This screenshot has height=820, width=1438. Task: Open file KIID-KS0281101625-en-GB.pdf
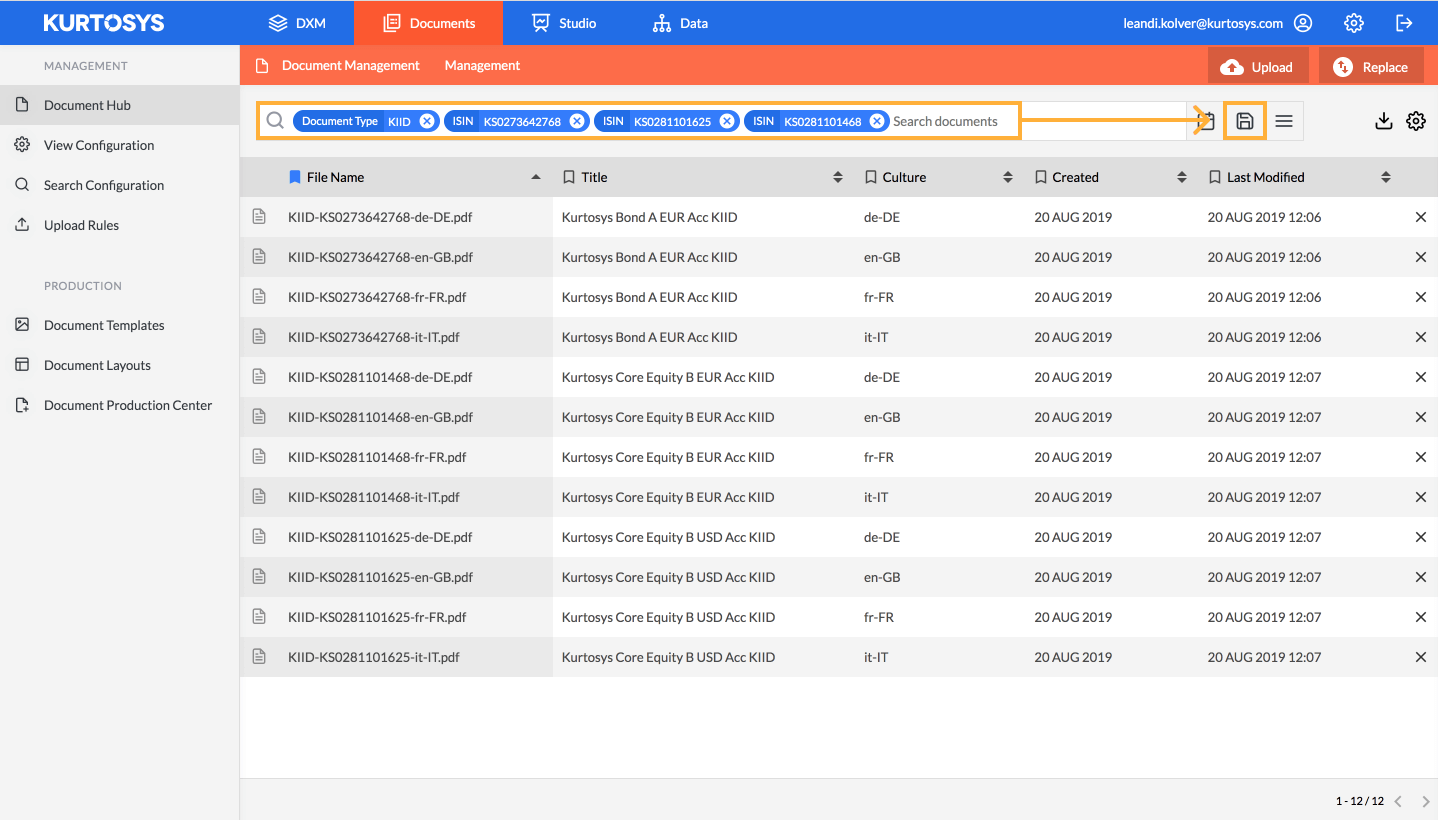tap(380, 577)
